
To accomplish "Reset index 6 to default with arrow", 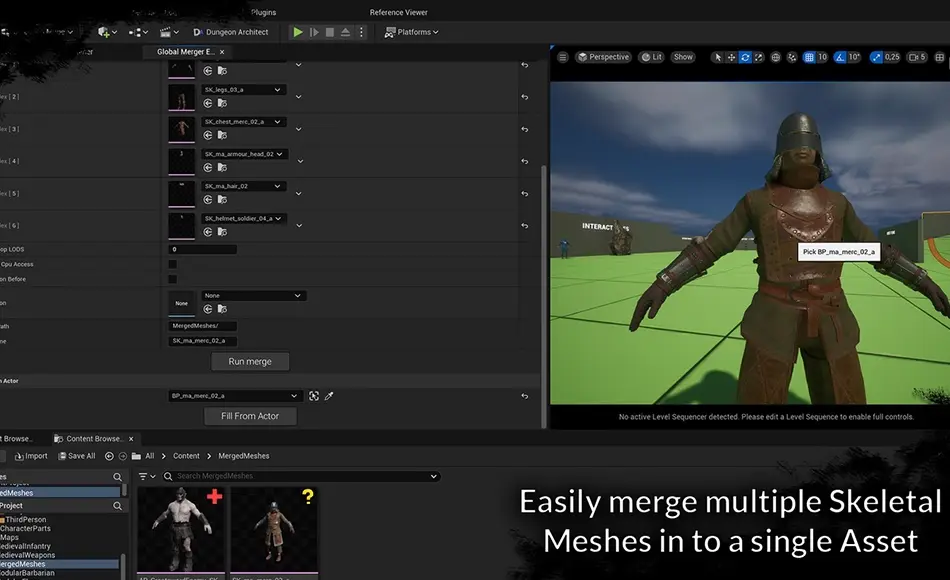I will [x=525, y=225].
